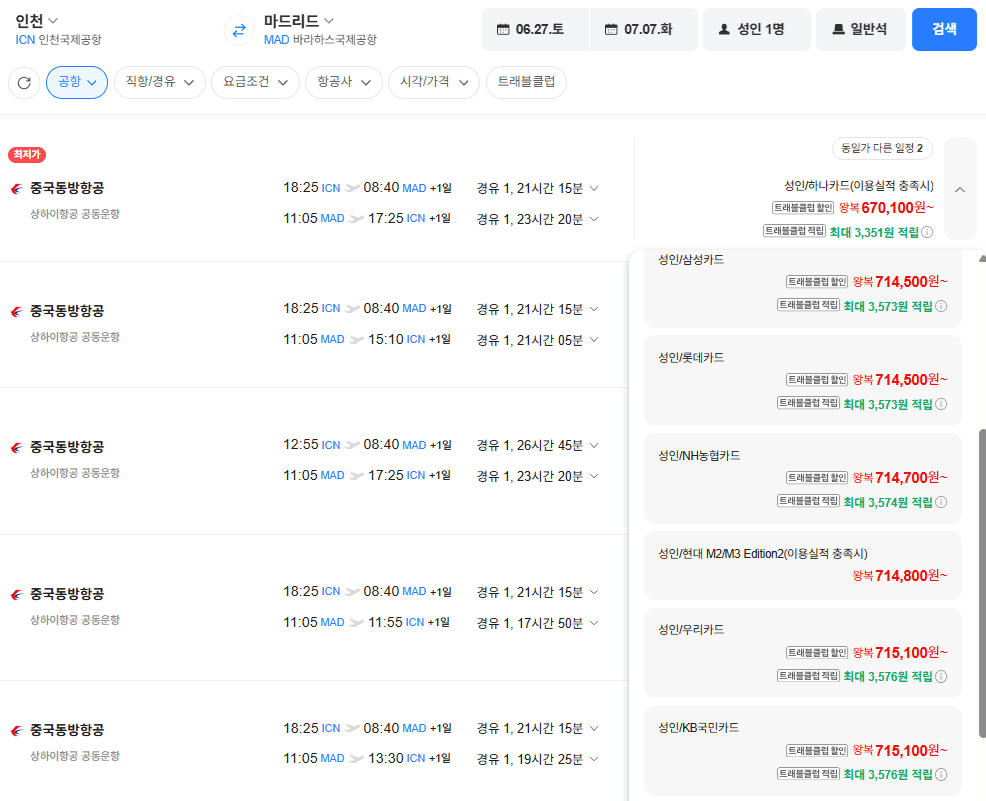The width and height of the screenshot is (986, 801).
Task: Click info icon beside KB국민카드 3,576원 적립
Action: point(941,774)
